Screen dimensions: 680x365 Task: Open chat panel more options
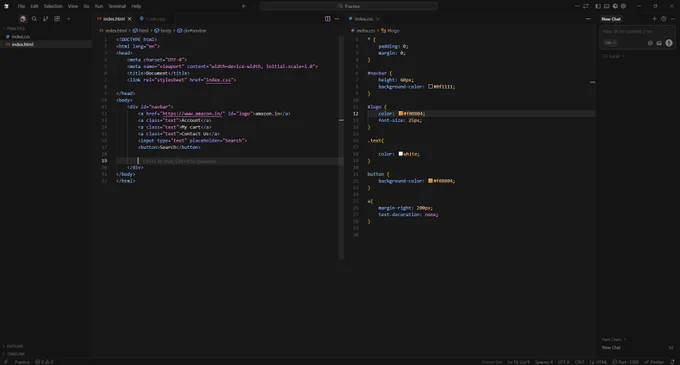[x=673, y=19]
